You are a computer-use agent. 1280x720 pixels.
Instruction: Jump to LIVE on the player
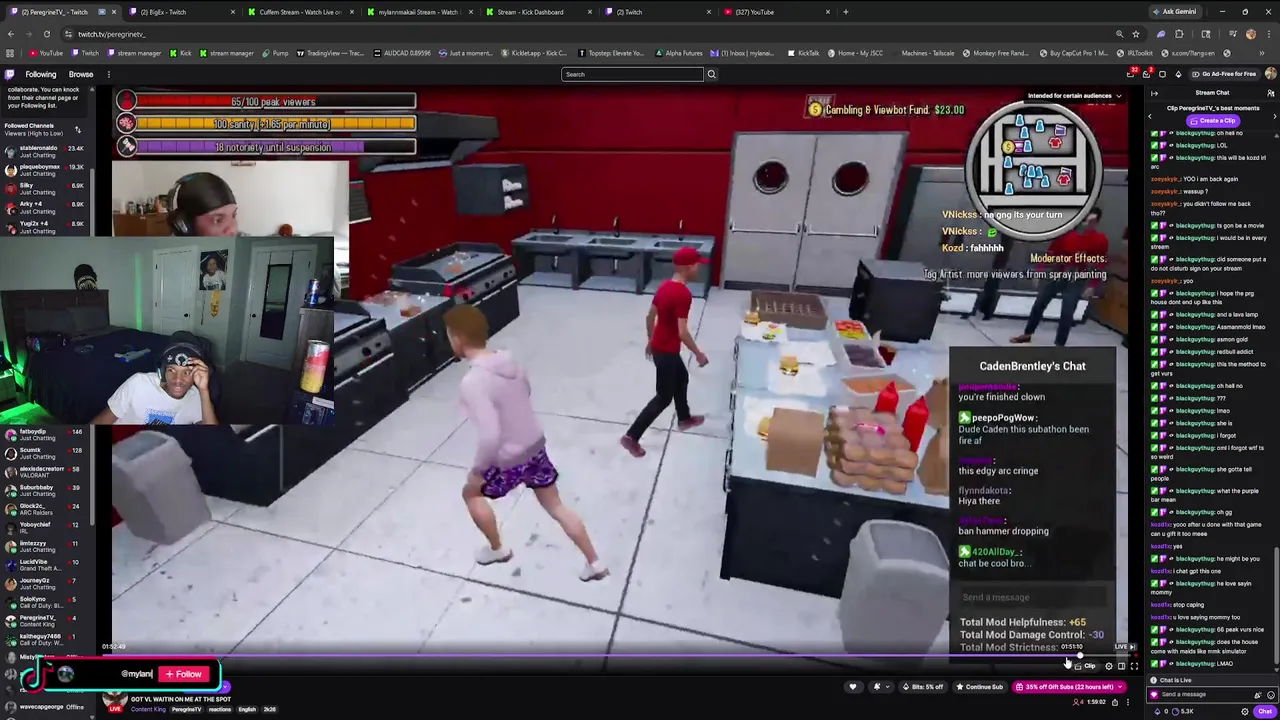[1125, 647]
